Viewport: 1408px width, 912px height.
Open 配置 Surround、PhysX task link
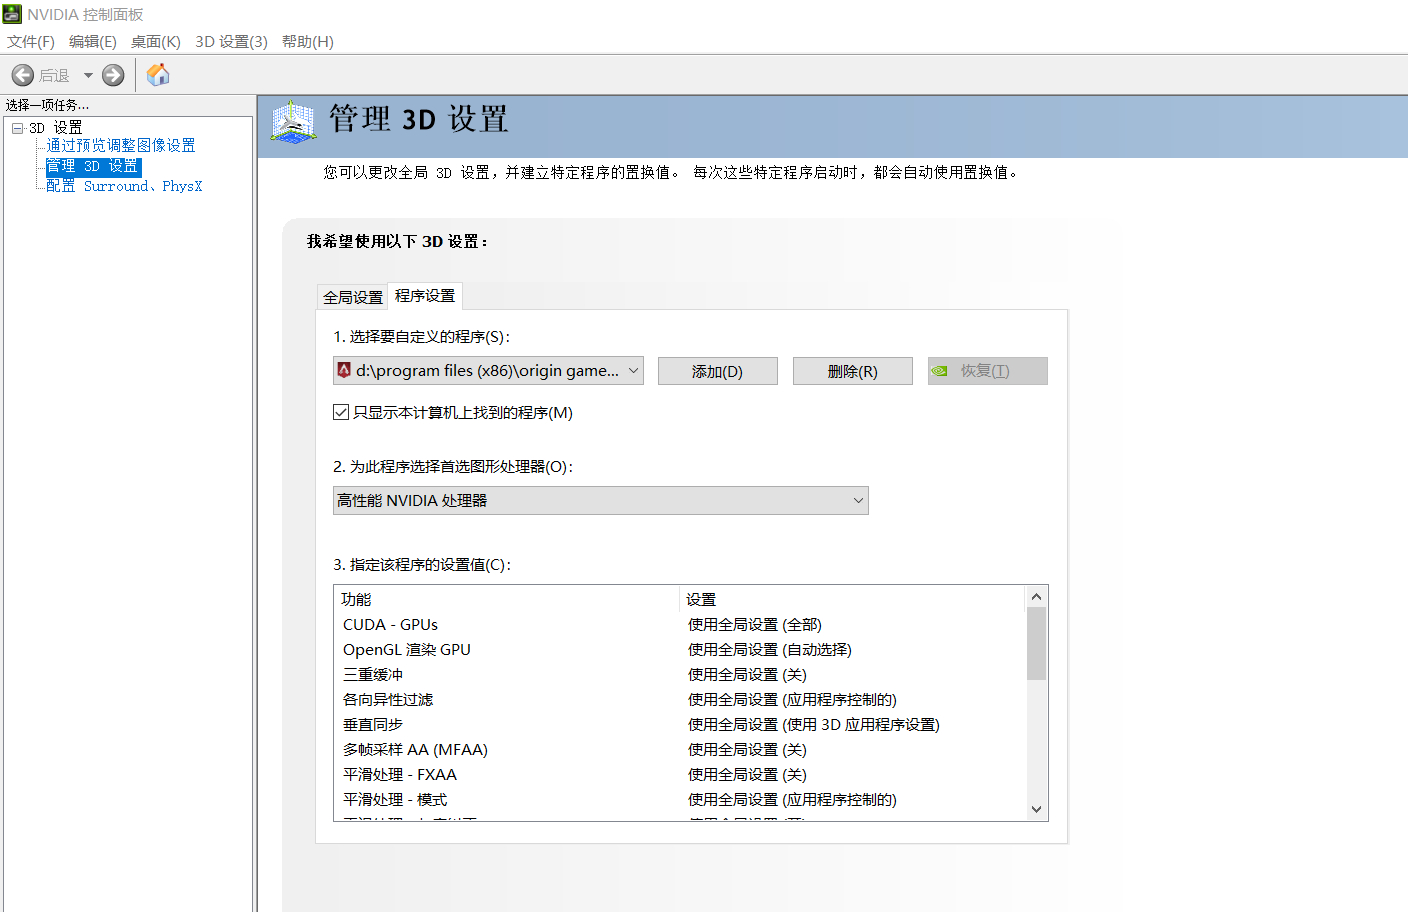click(124, 186)
